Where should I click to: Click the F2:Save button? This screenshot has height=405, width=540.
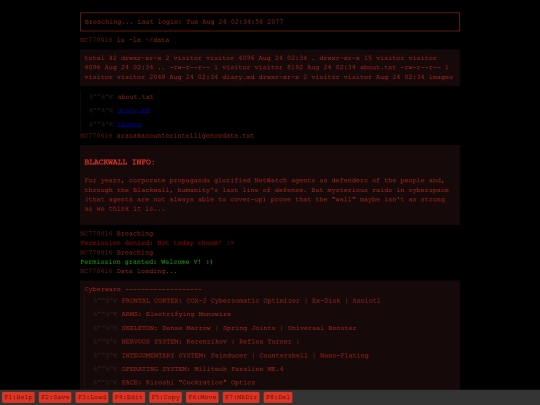point(55,397)
